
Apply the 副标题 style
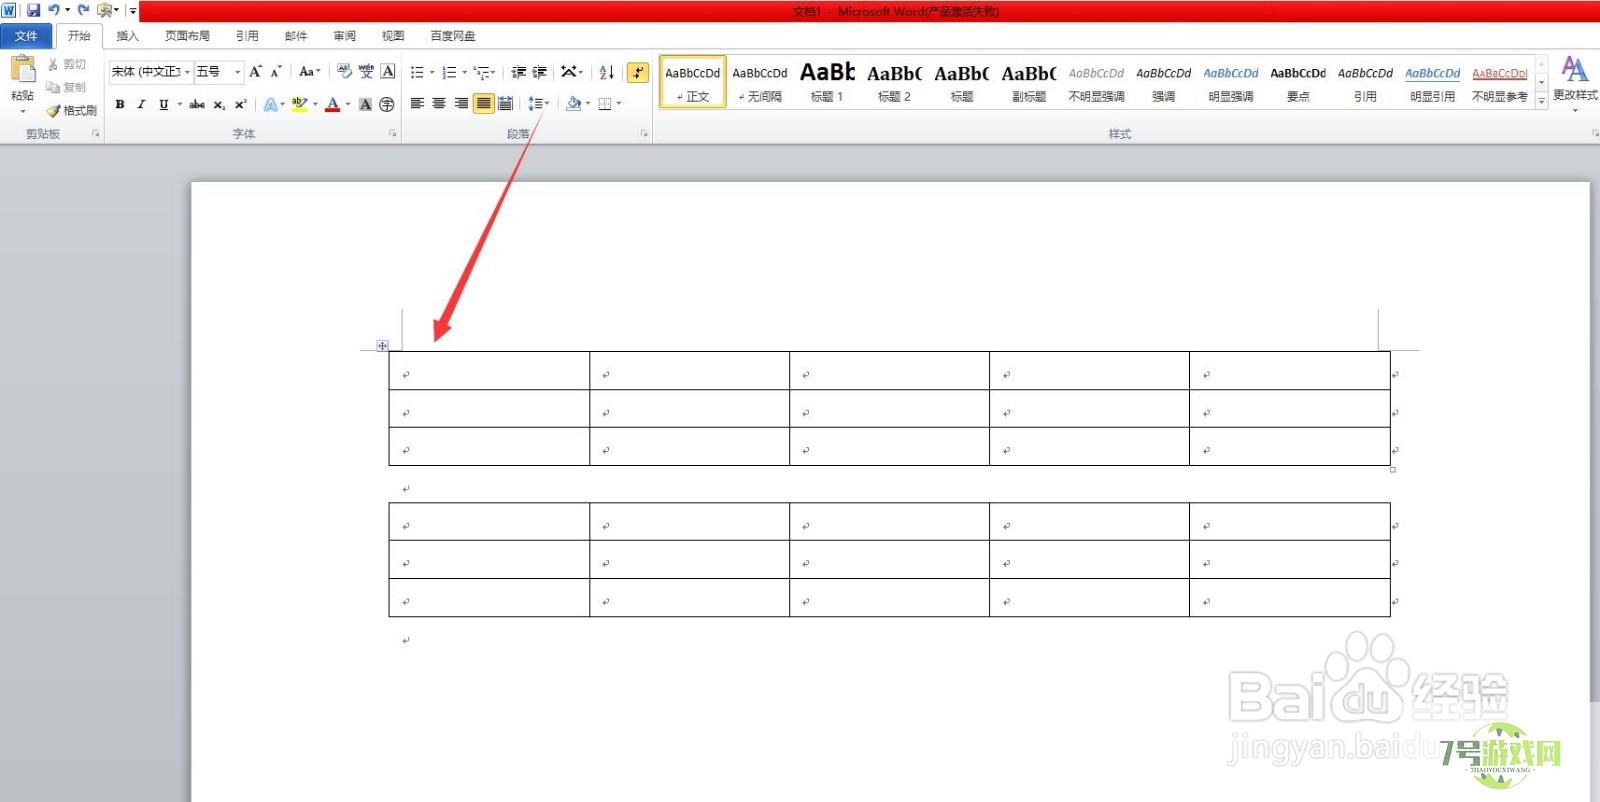coord(1029,83)
